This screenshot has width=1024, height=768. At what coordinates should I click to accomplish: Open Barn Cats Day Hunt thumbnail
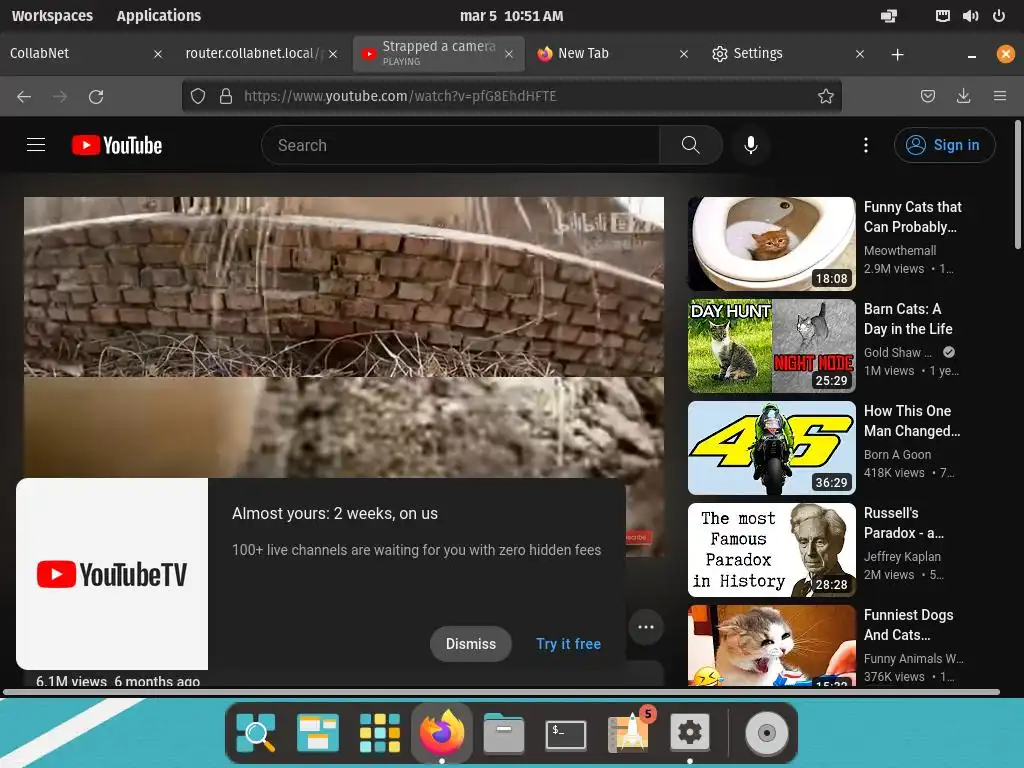771,346
